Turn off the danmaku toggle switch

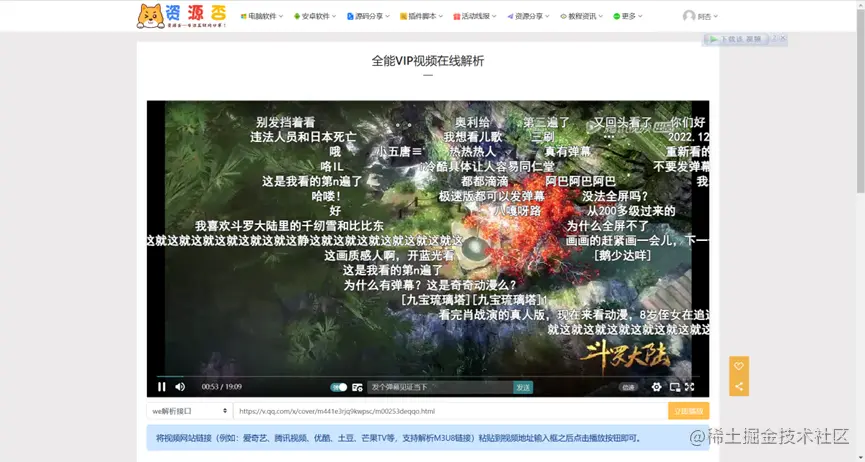[339, 387]
